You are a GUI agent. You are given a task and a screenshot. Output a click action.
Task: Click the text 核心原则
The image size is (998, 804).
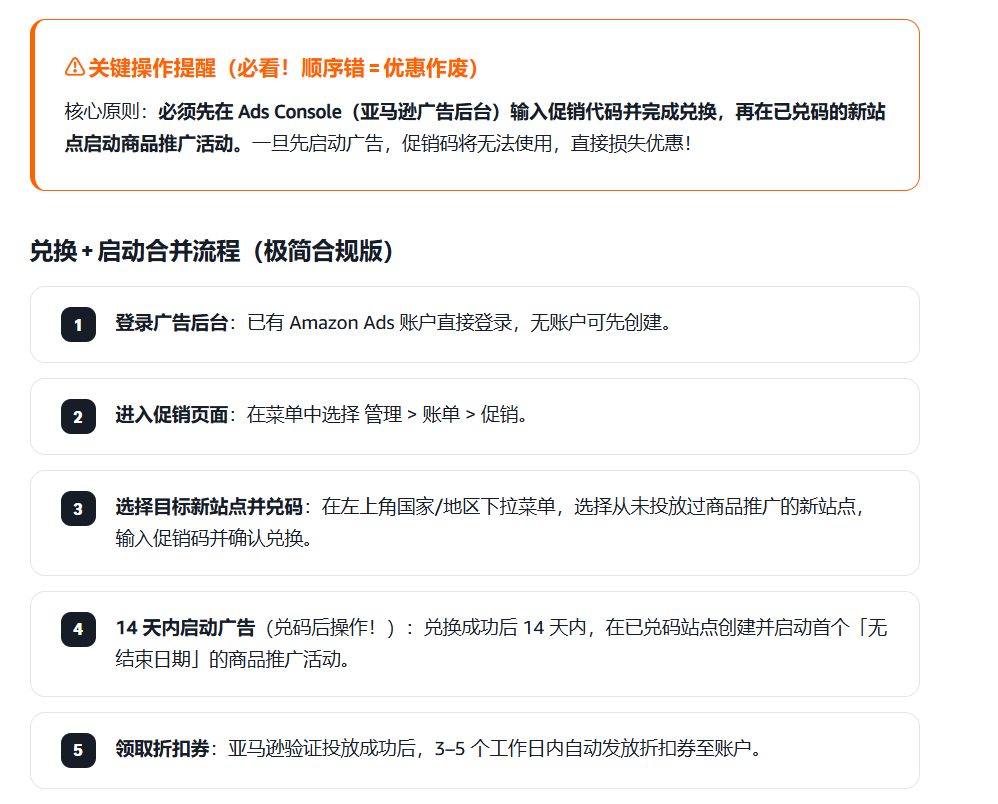coord(102,111)
